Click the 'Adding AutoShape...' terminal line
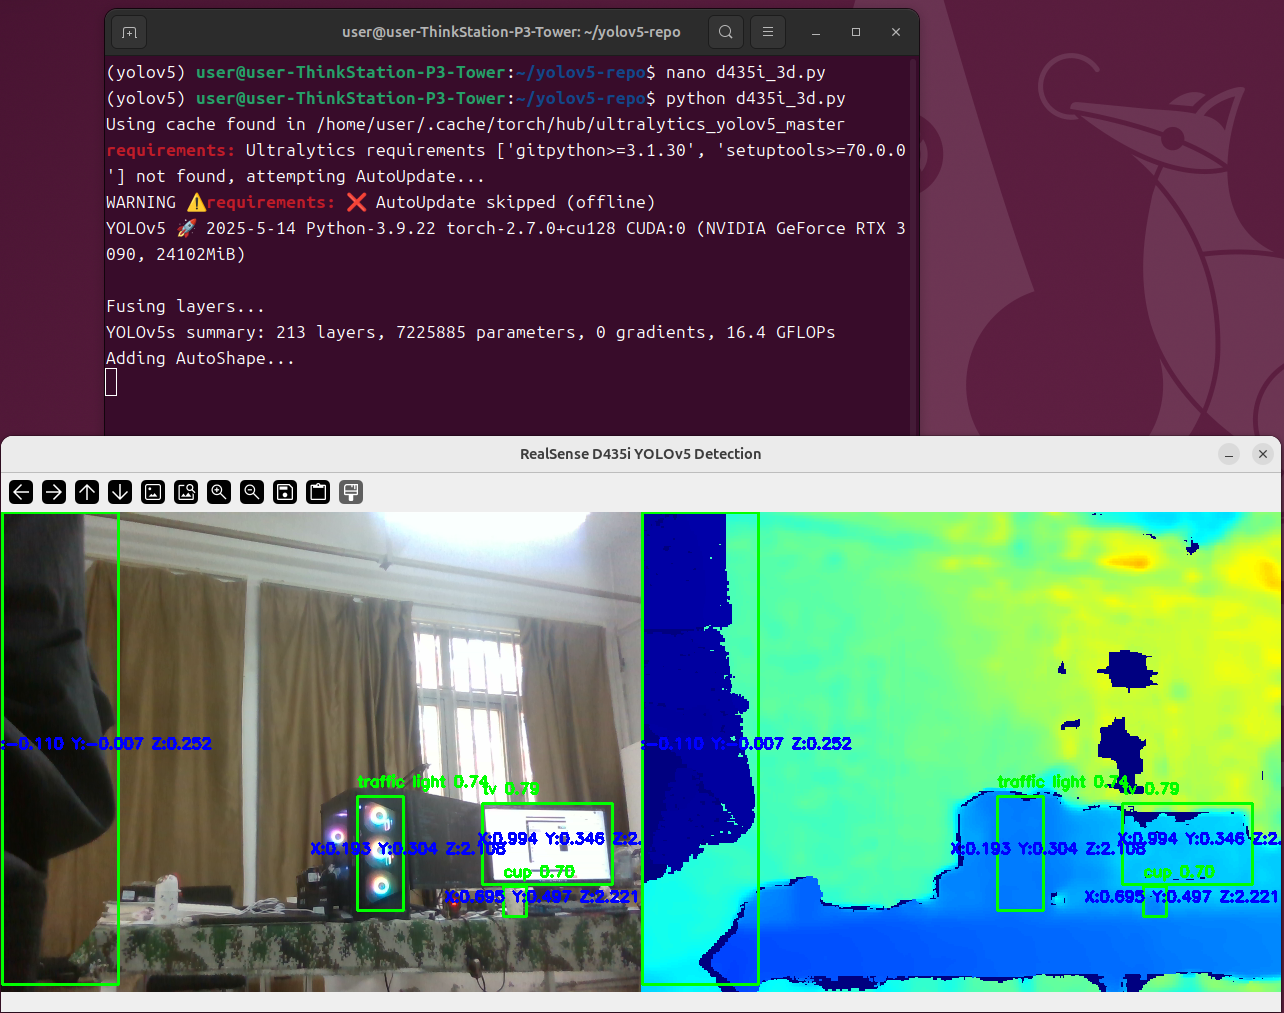The width and height of the screenshot is (1284, 1013). point(200,358)
